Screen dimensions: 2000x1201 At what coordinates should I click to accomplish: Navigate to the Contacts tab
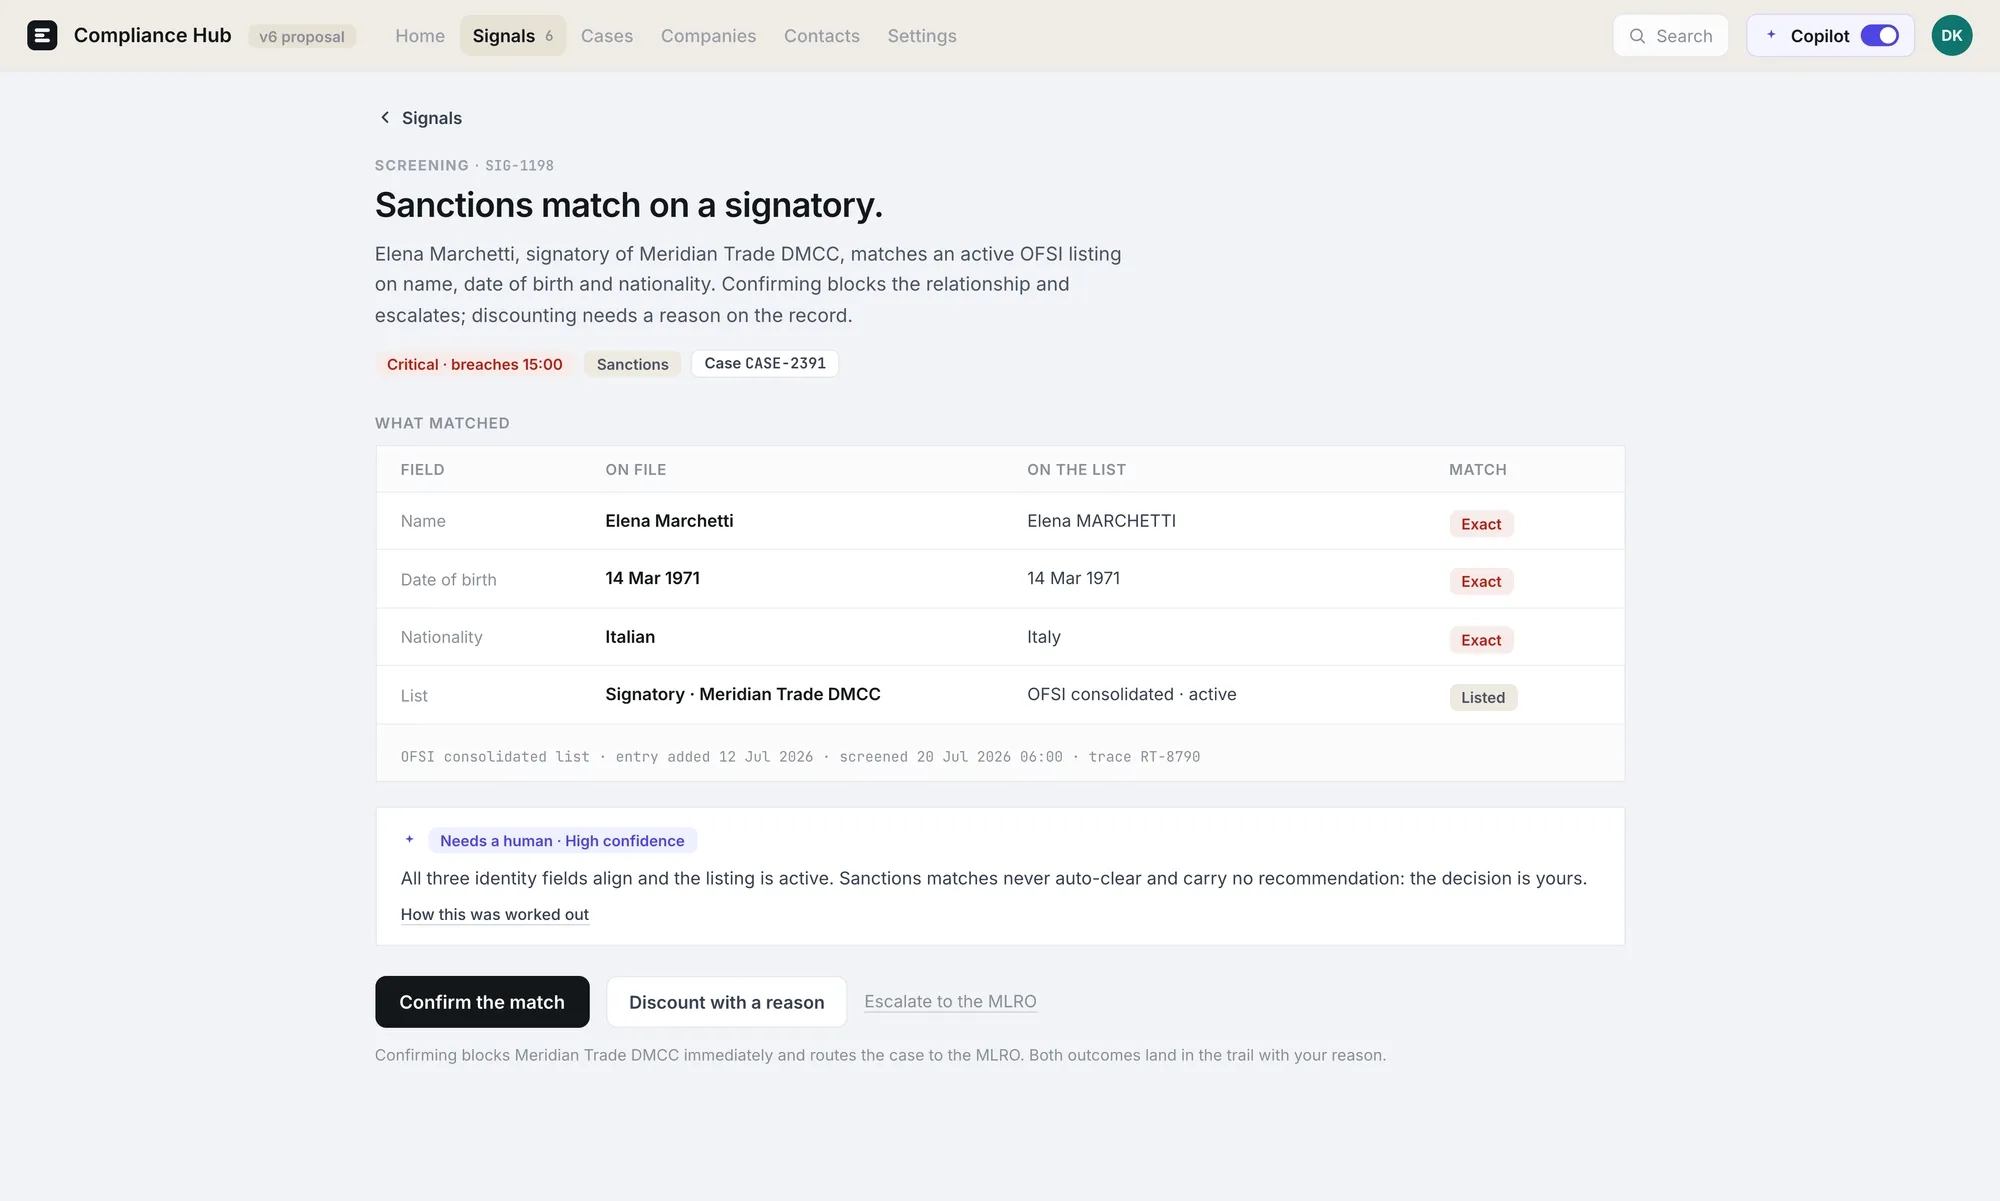tap(822, 36)
